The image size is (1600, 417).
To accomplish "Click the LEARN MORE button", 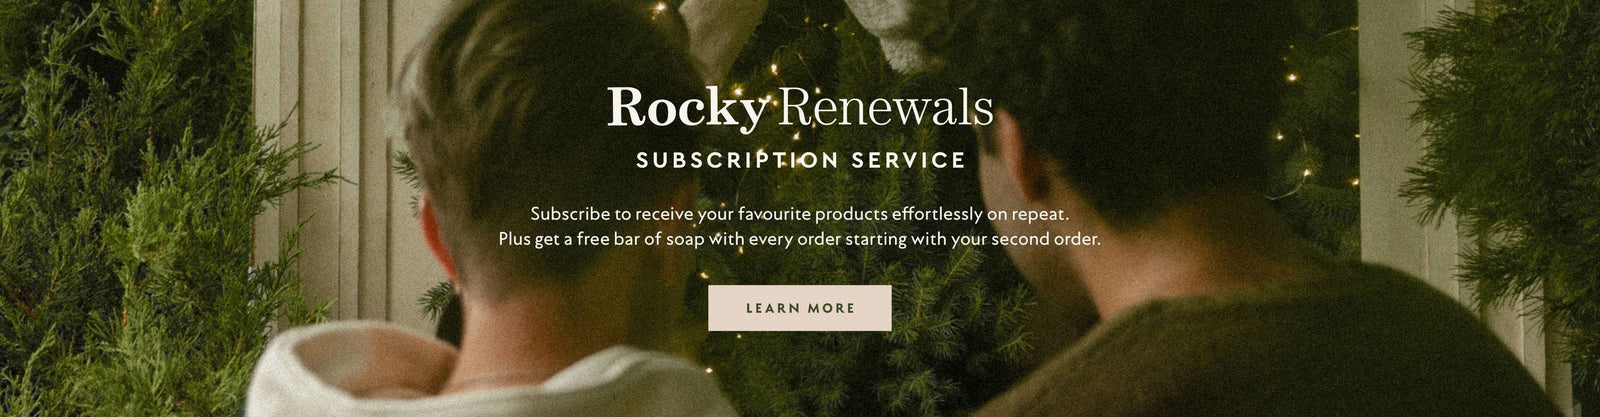I will tap(799, 308).
